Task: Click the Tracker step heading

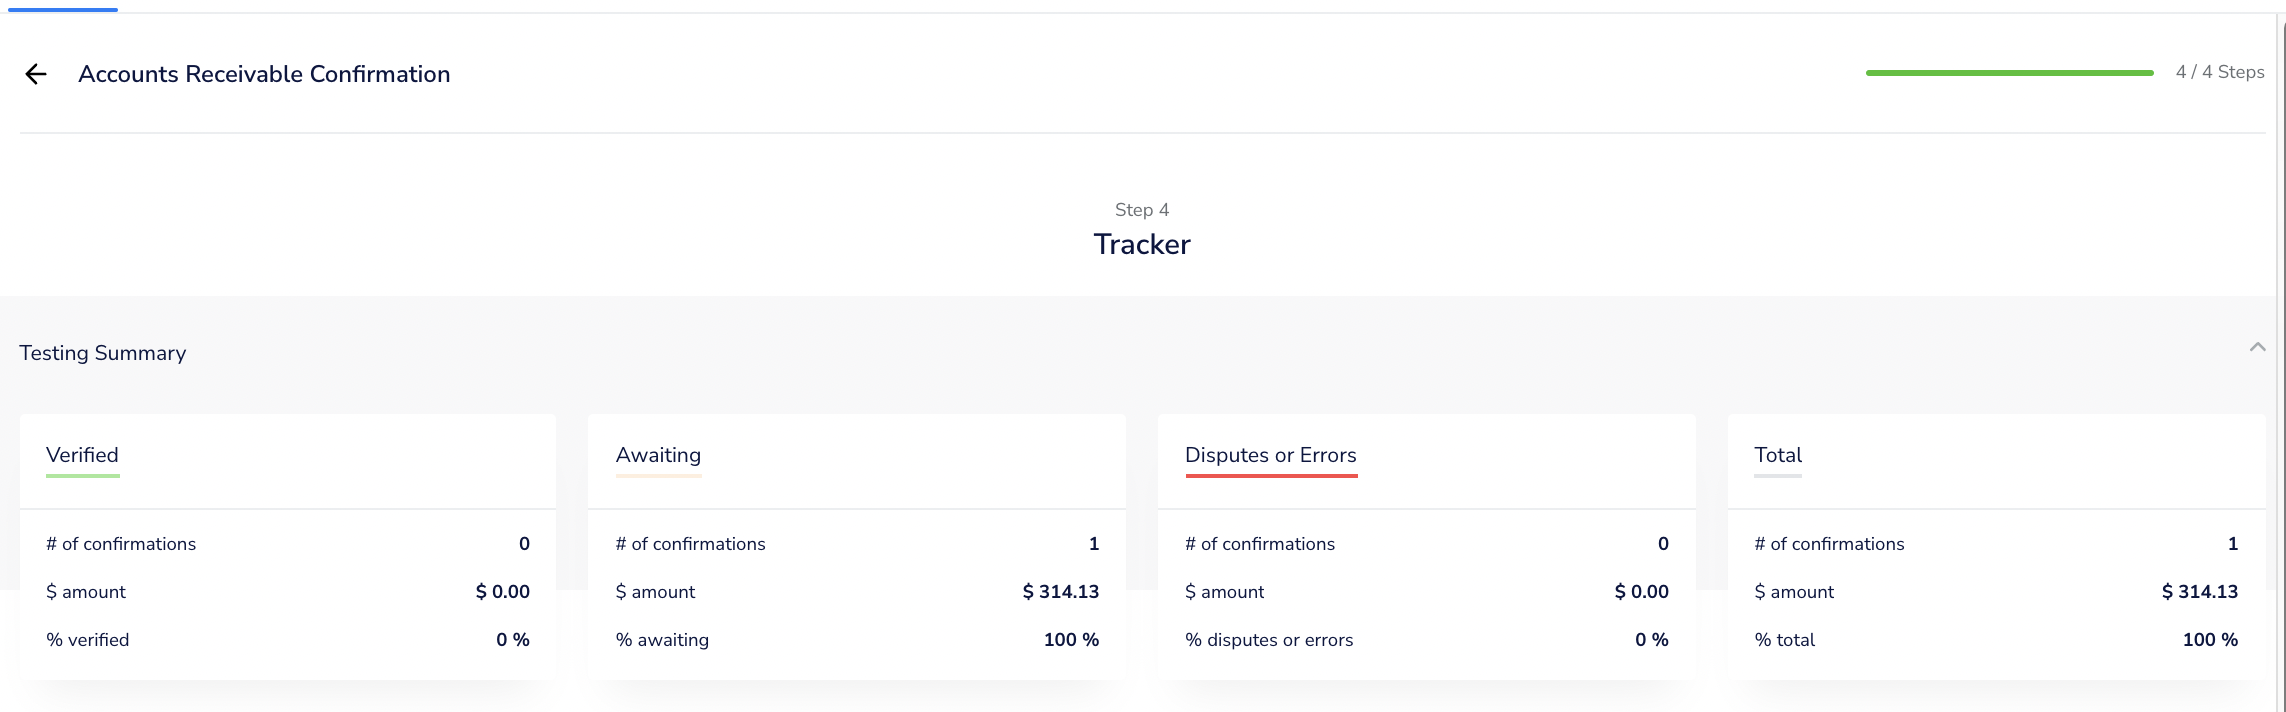Action: click(x=1141, y=244)
